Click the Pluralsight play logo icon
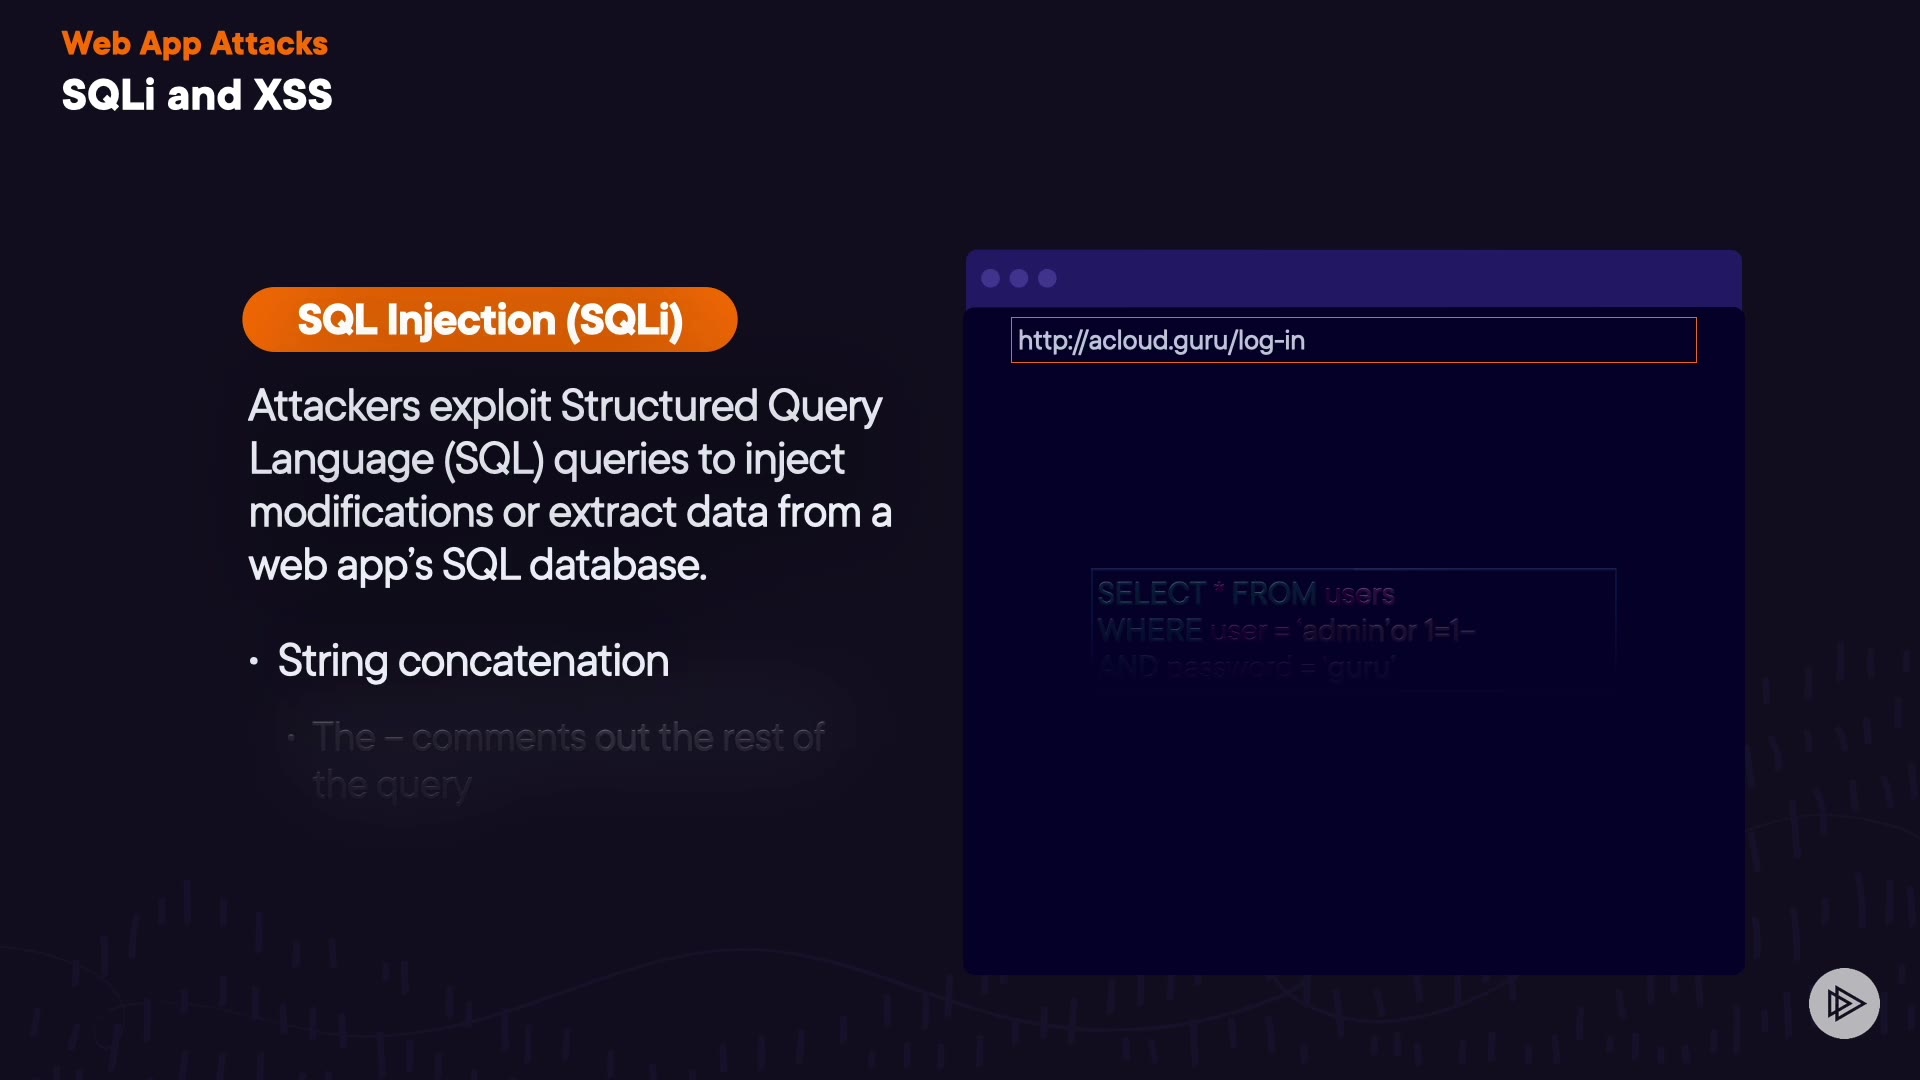 pos(1844,1003)
